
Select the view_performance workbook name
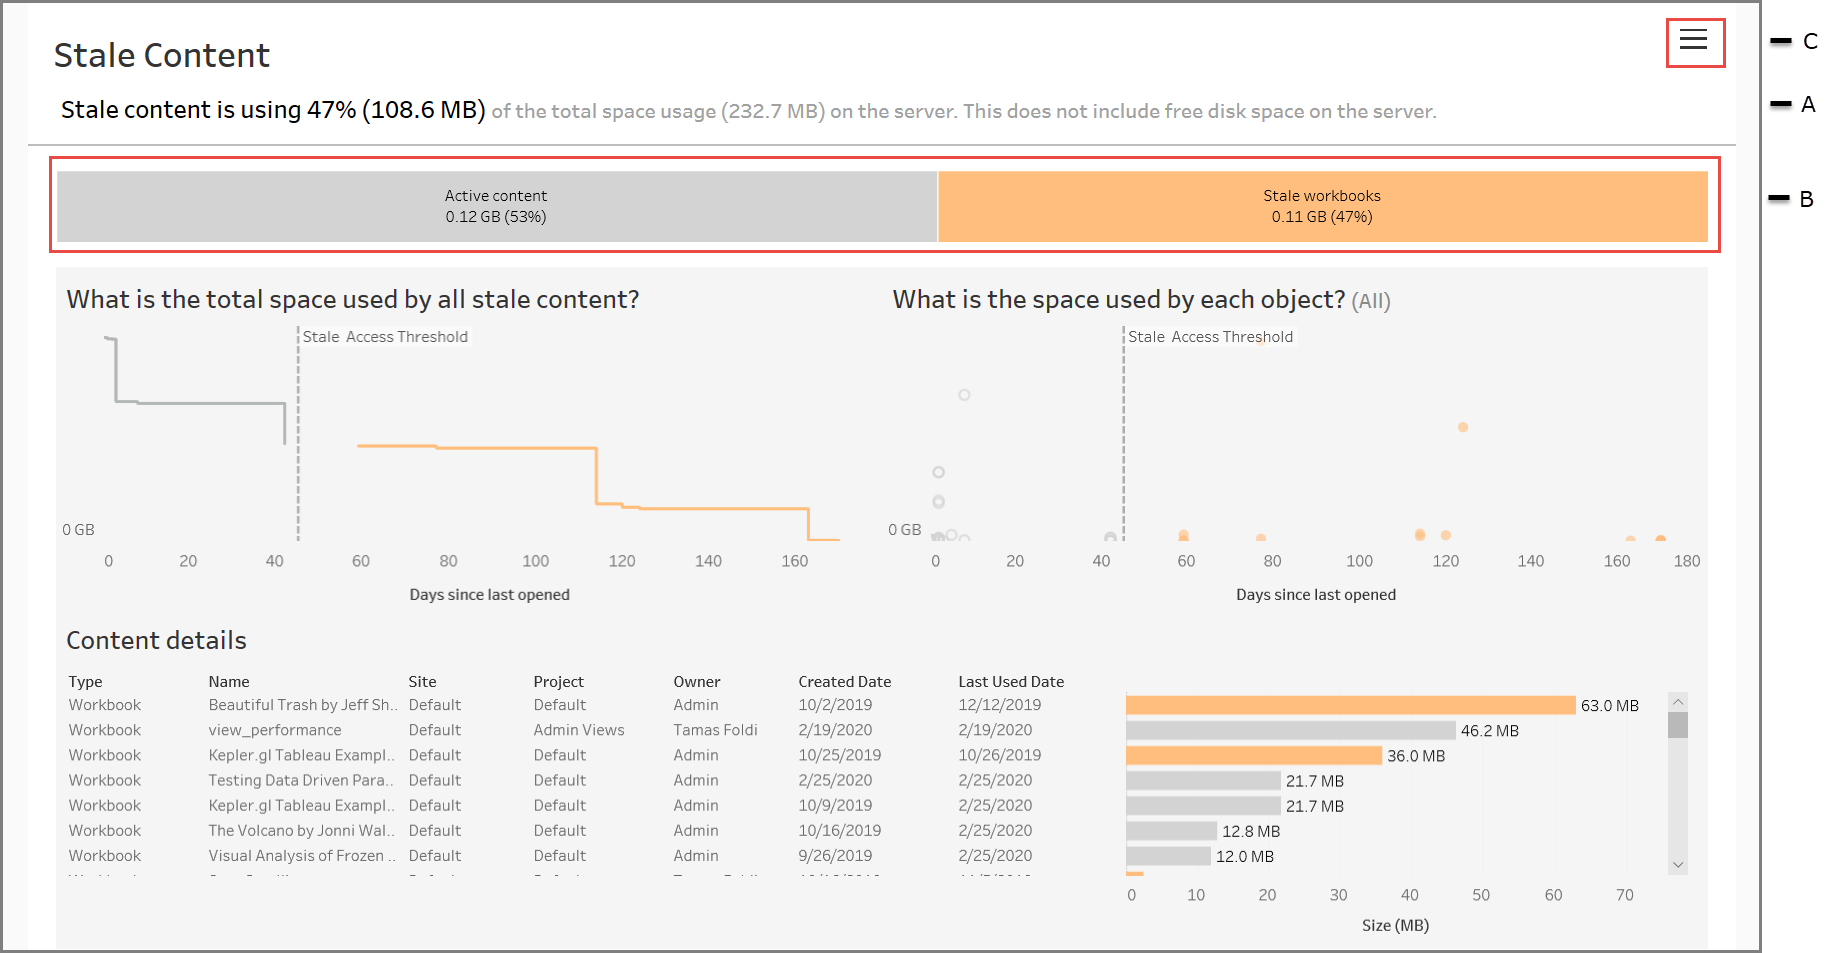275,730
